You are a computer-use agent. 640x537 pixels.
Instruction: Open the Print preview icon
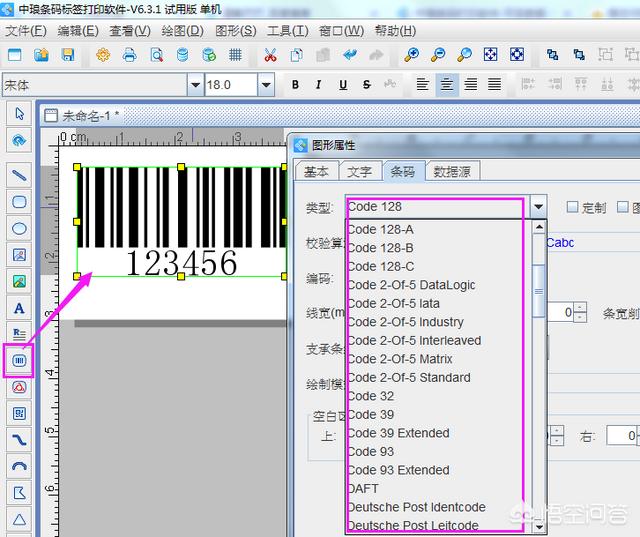156,54
